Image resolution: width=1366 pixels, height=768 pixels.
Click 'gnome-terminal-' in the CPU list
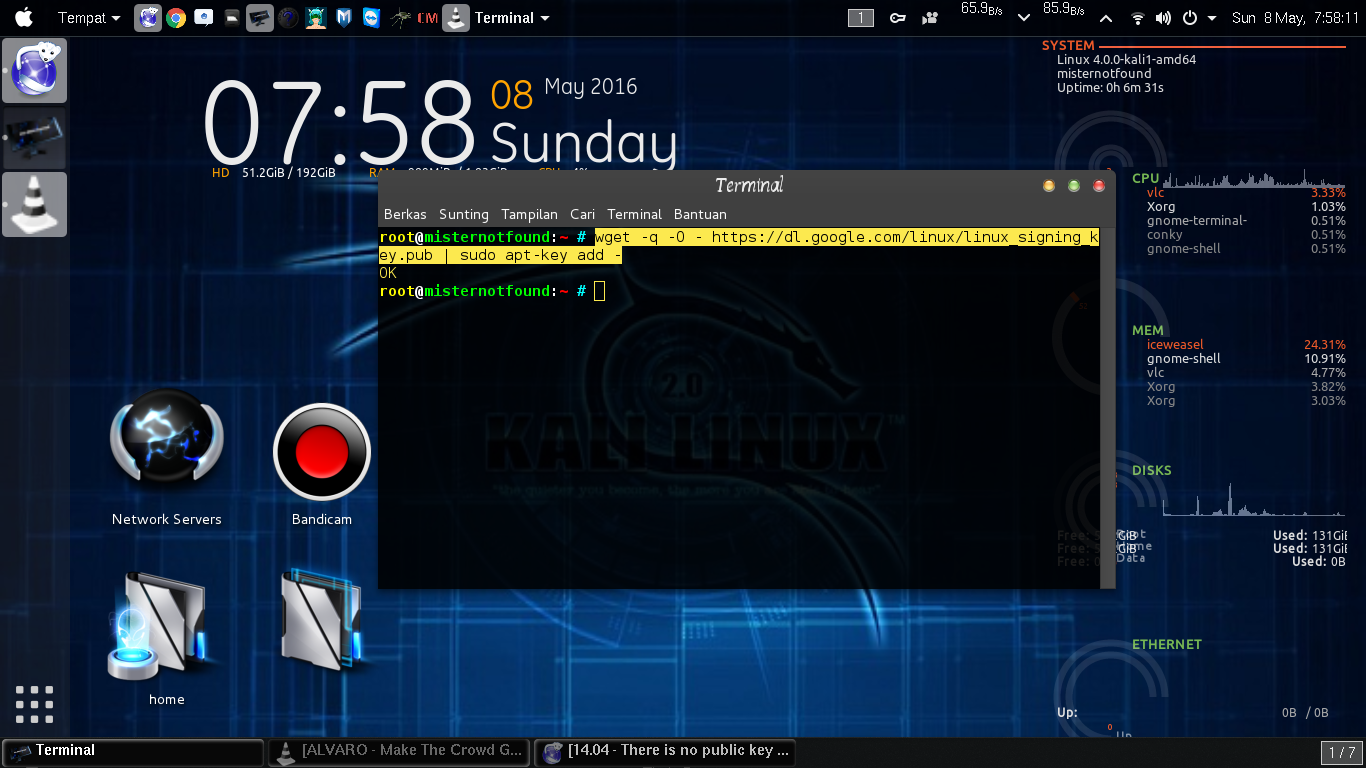[x=1197, y=221]
